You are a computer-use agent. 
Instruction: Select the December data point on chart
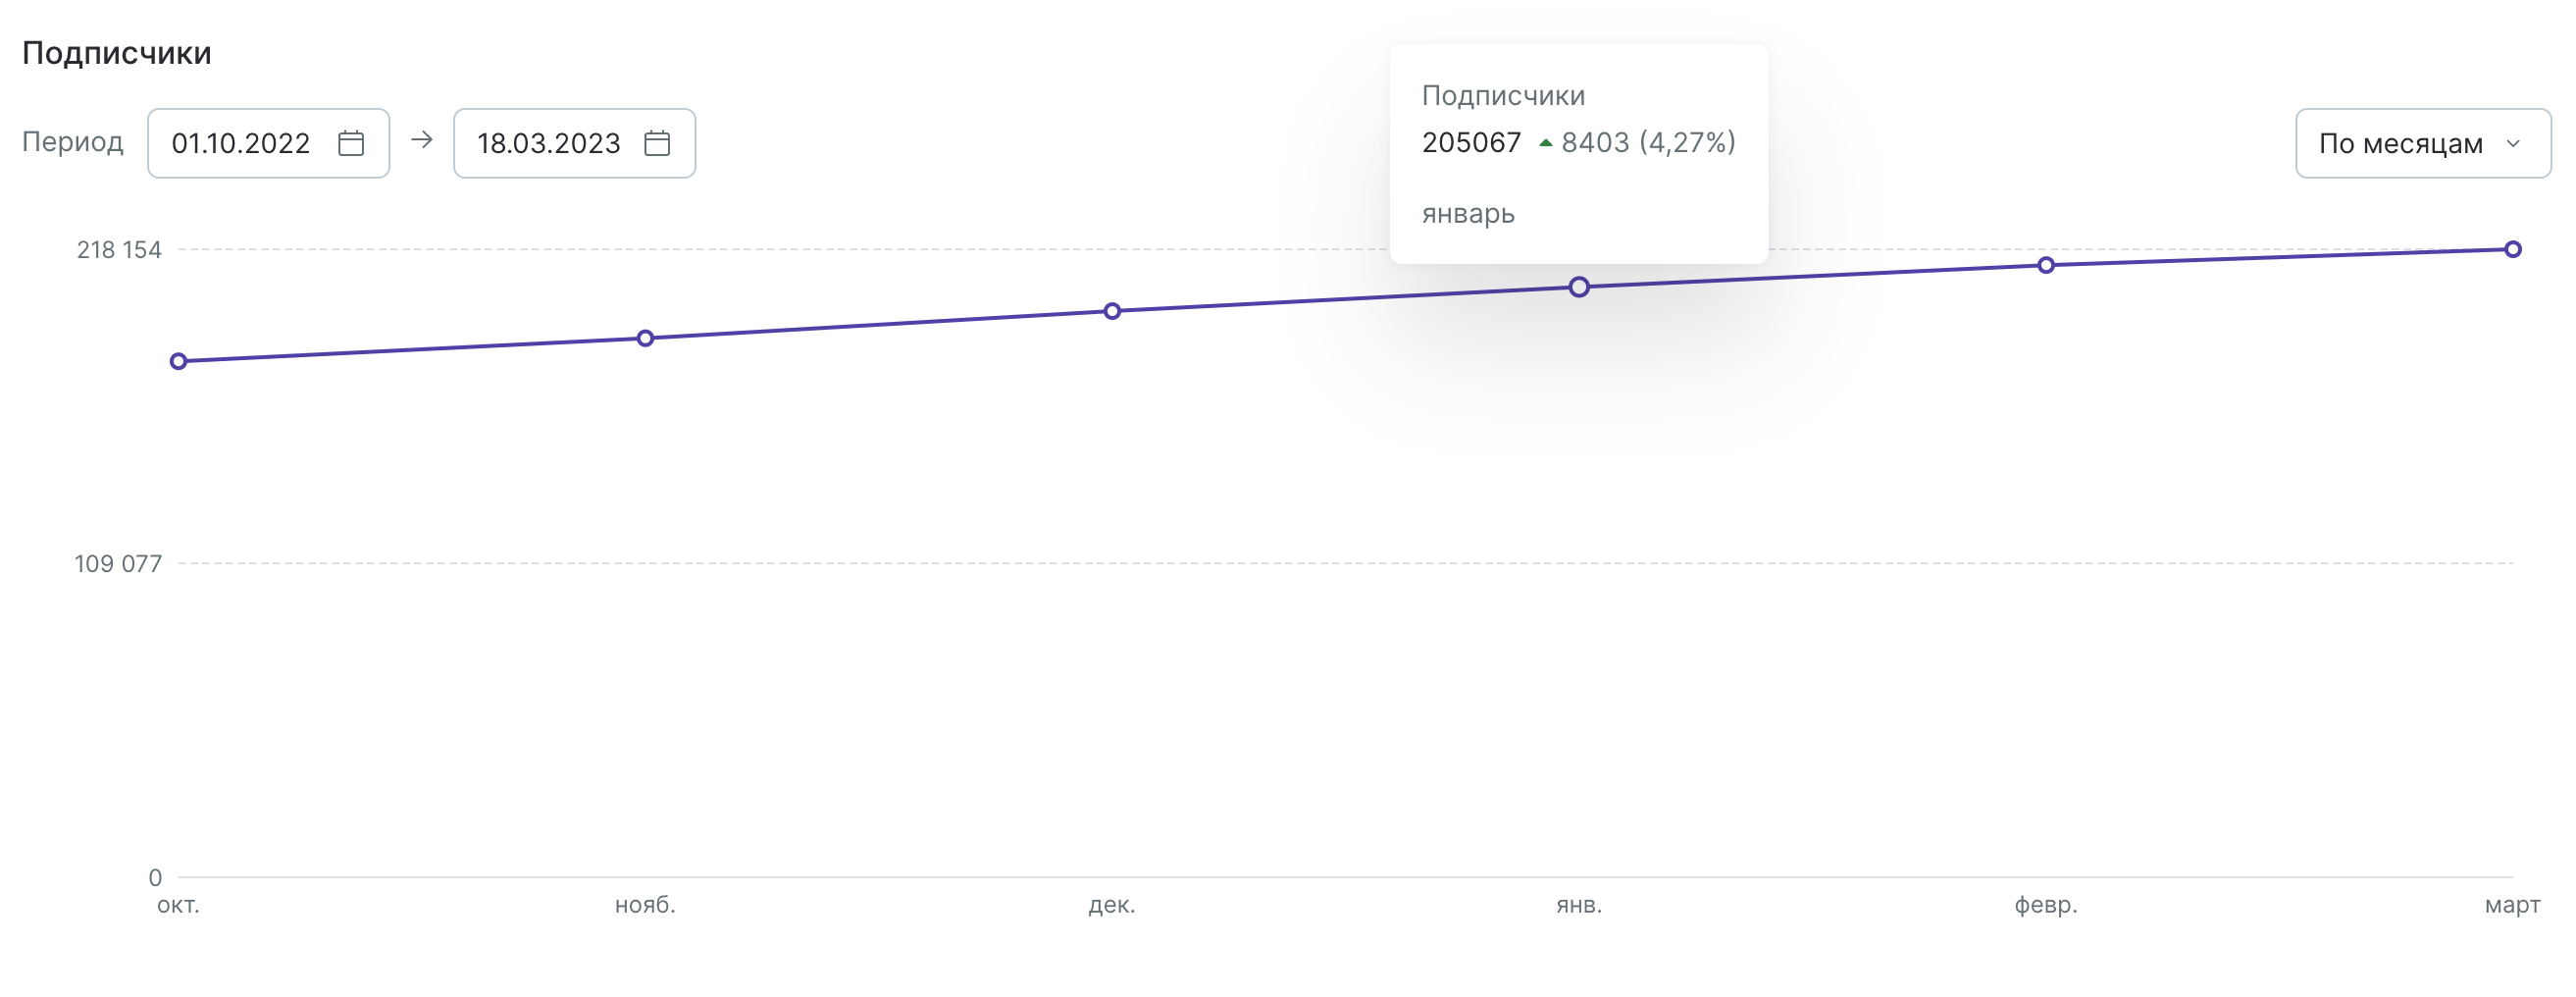(x=1112, y=311)
